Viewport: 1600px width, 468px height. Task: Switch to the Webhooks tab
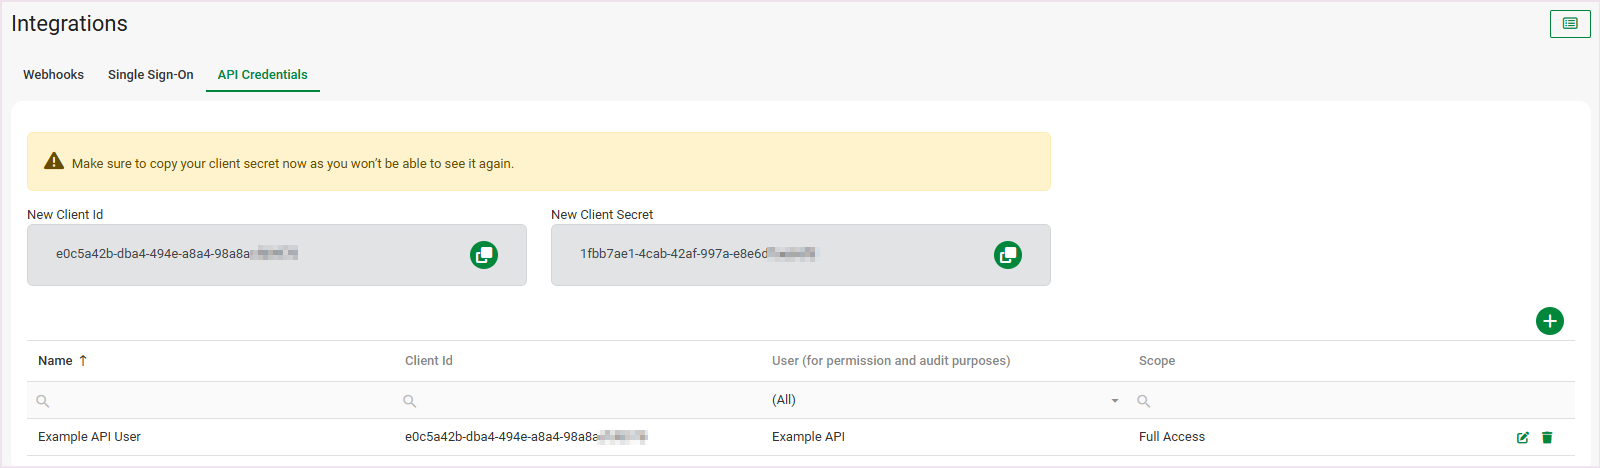pyautogui.click(x=54, y=75)
